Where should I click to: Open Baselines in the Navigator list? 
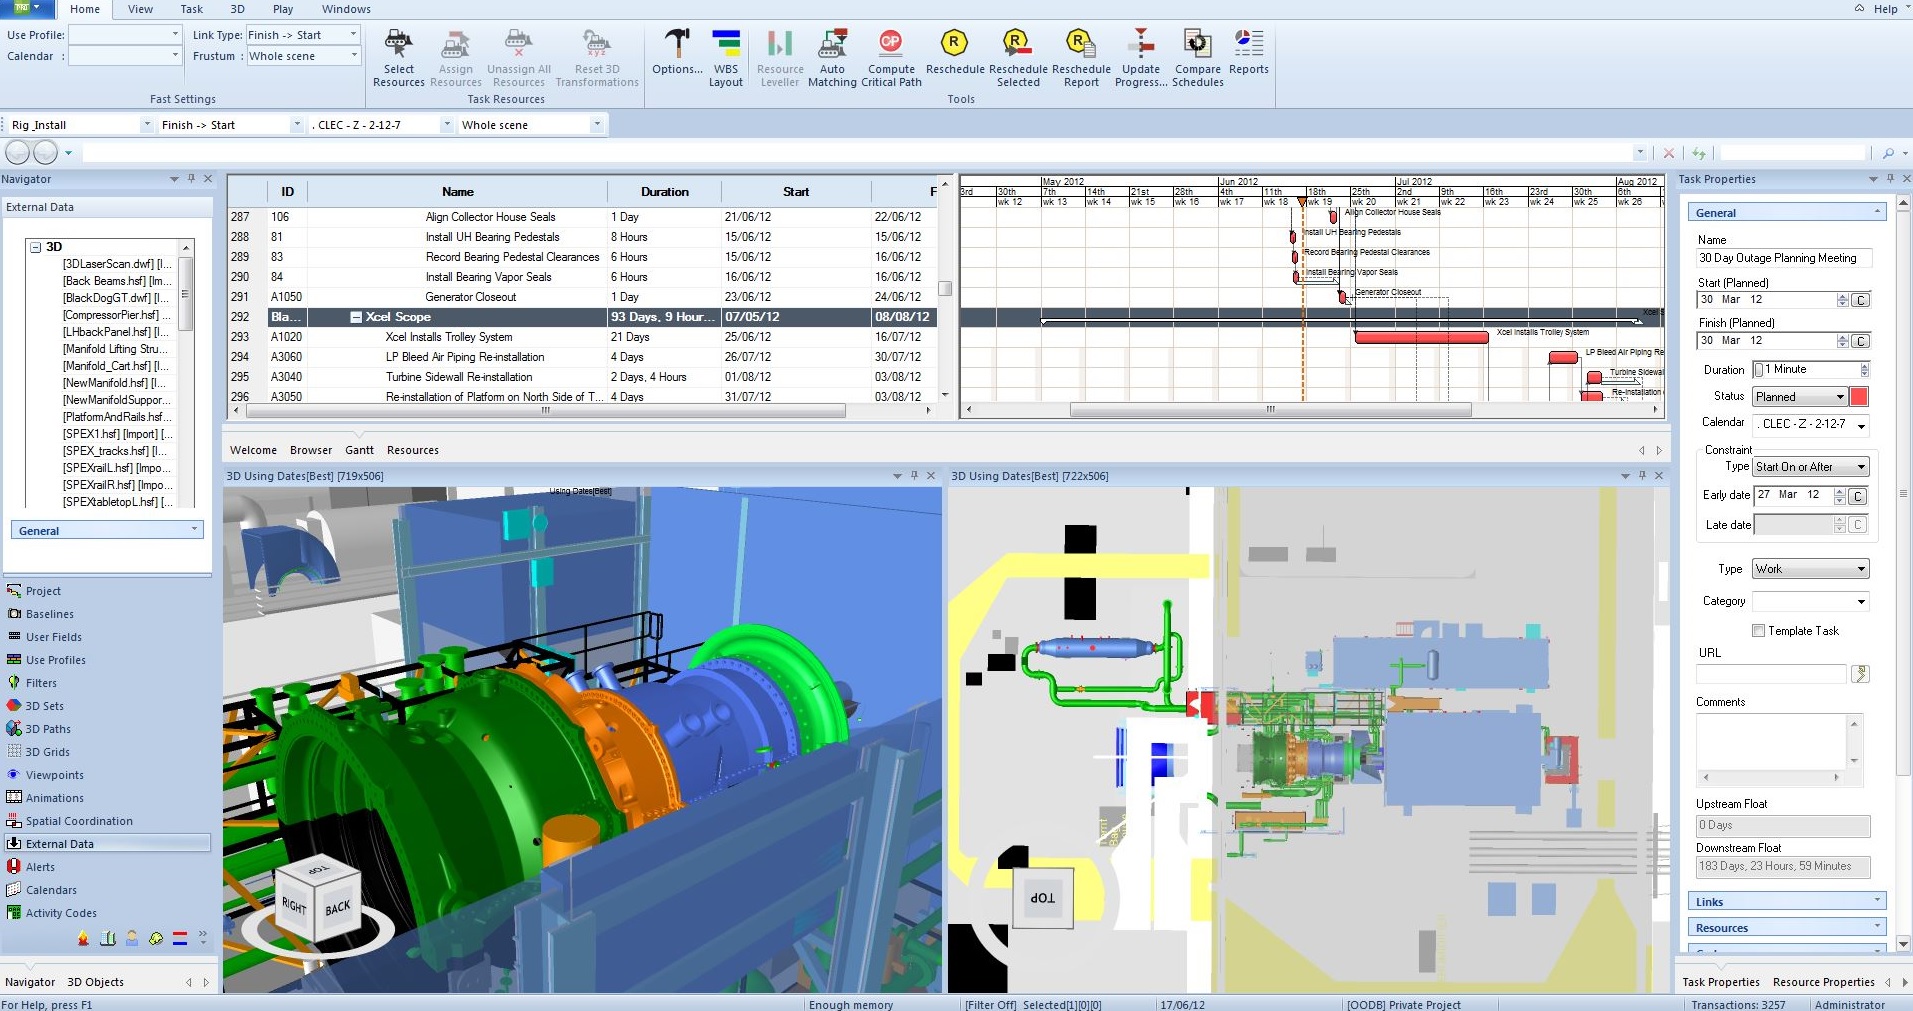pos(49,614)
